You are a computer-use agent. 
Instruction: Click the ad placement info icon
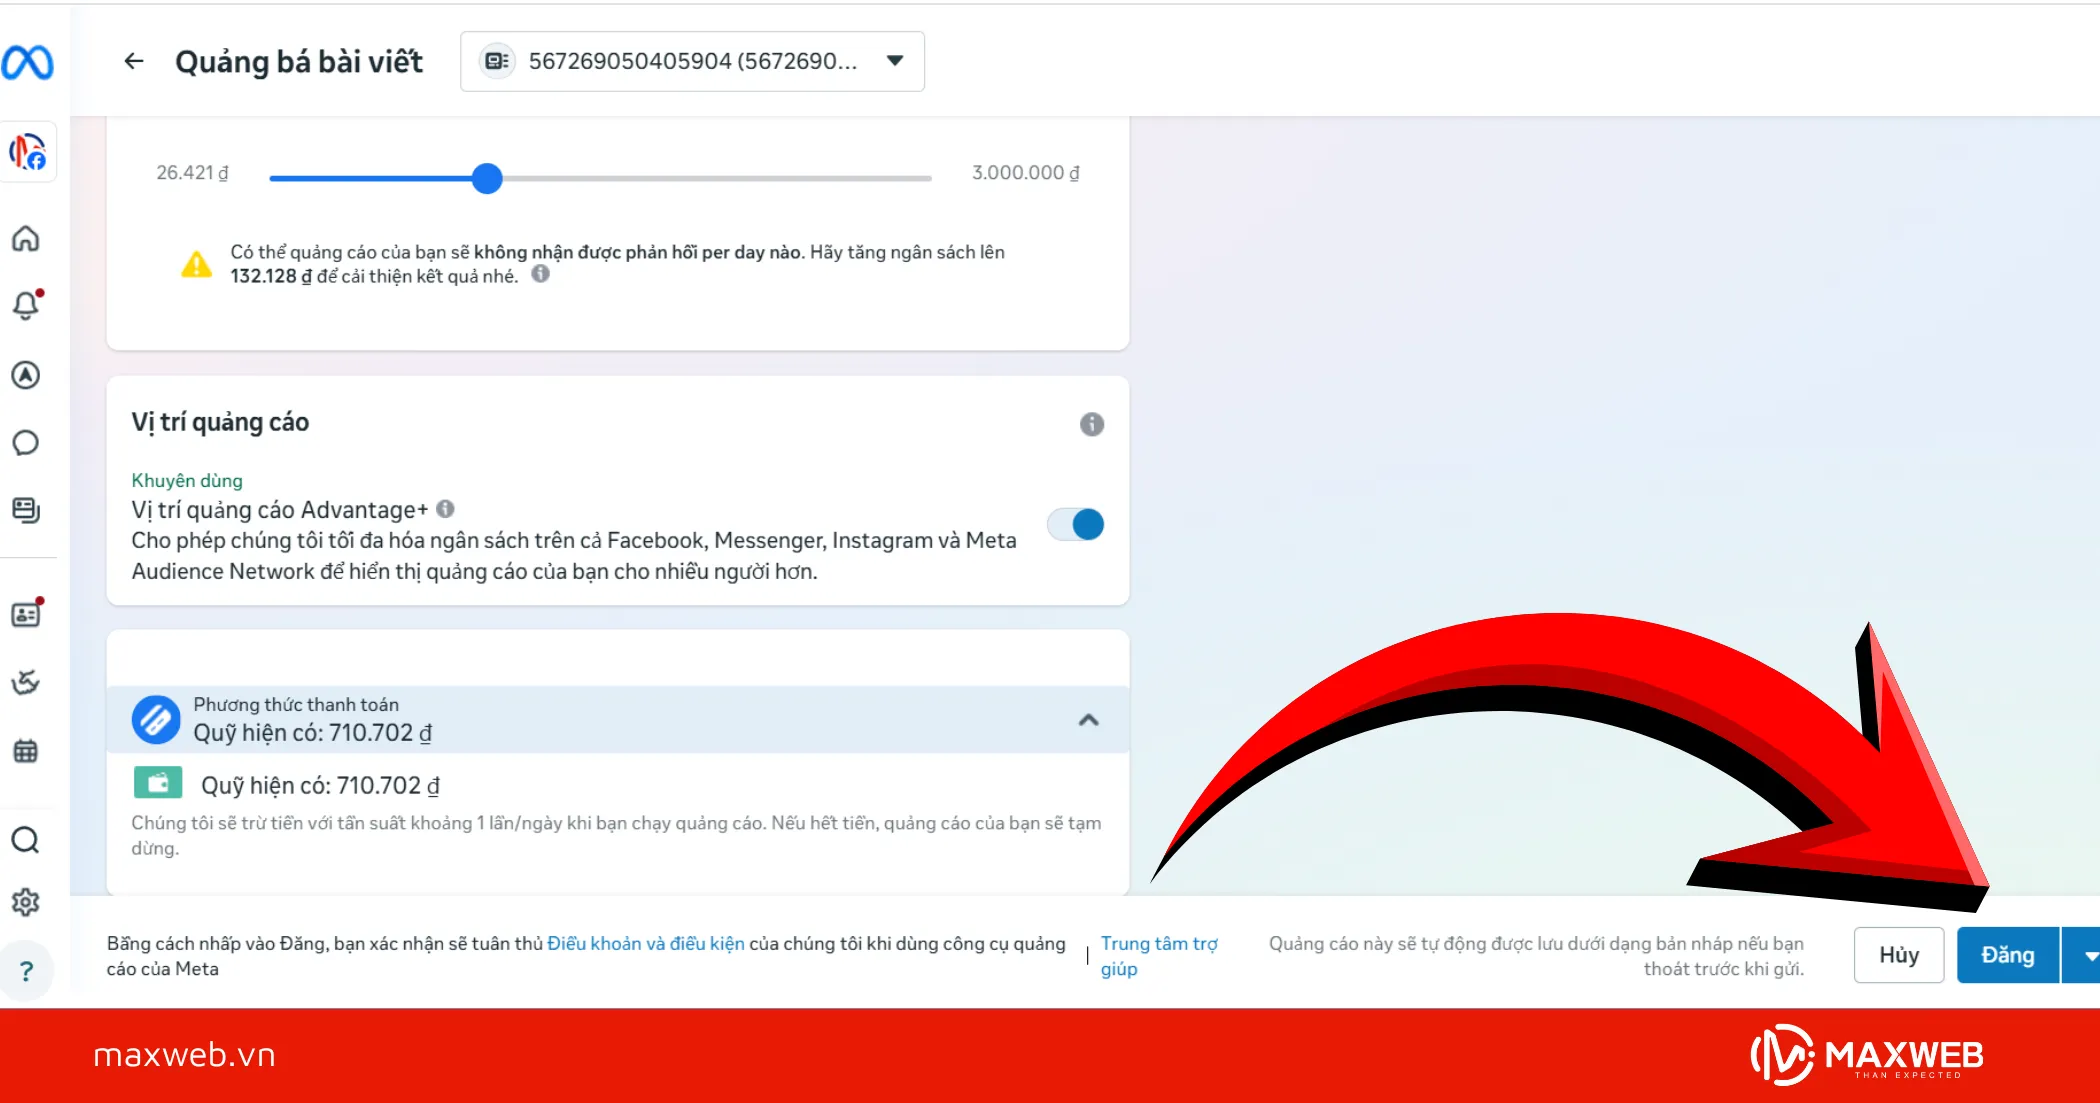point(1091,424)
